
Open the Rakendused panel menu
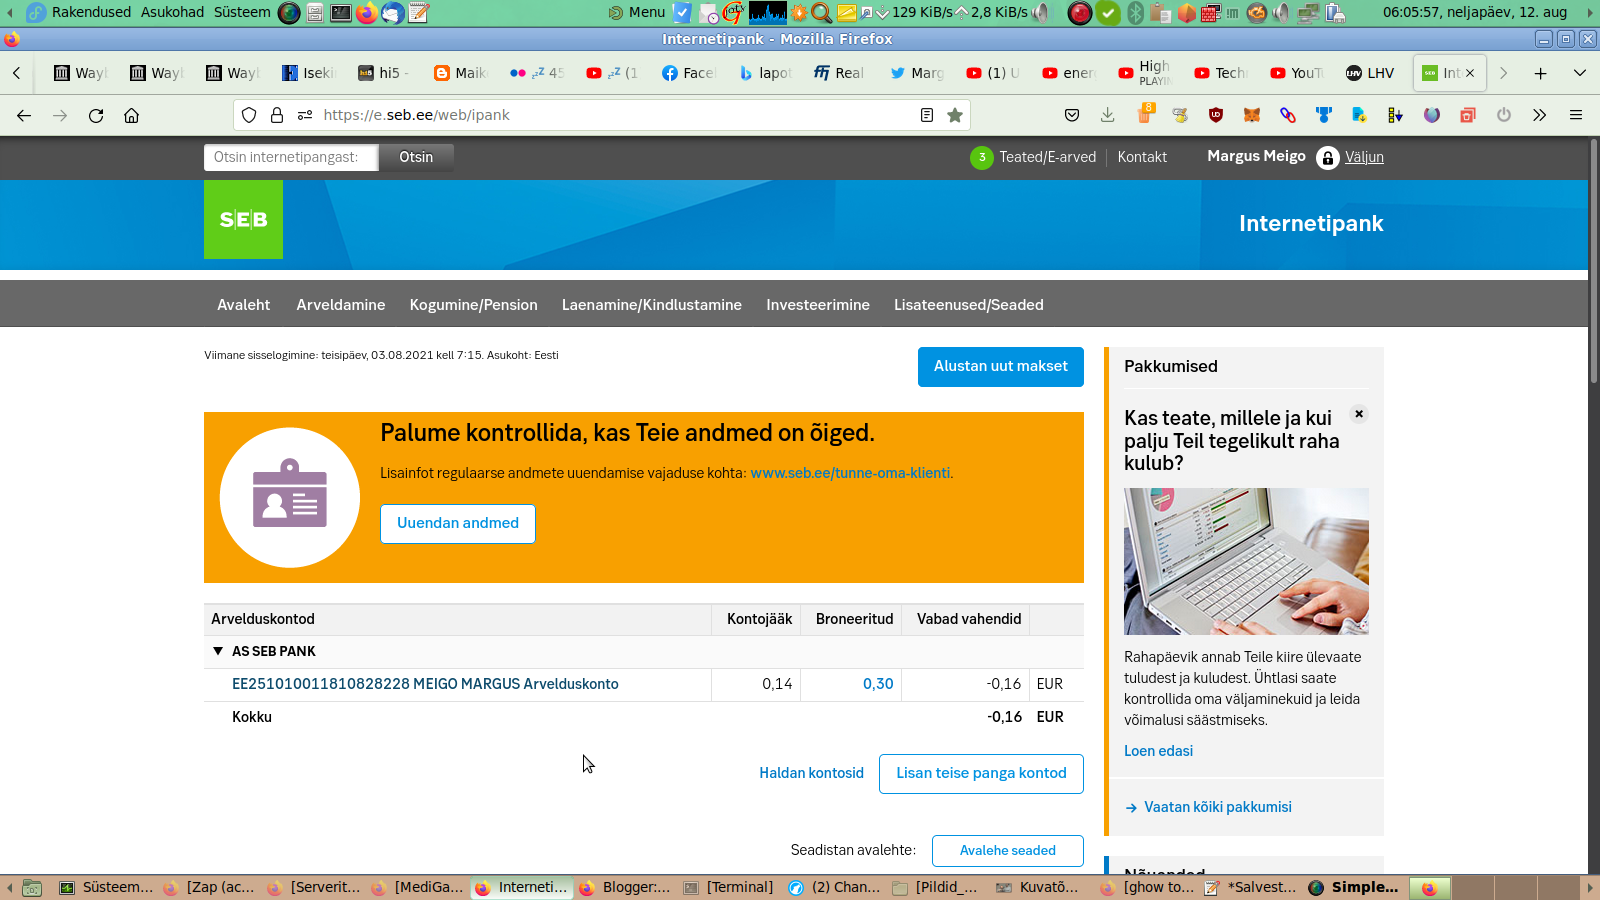(91, 13)
